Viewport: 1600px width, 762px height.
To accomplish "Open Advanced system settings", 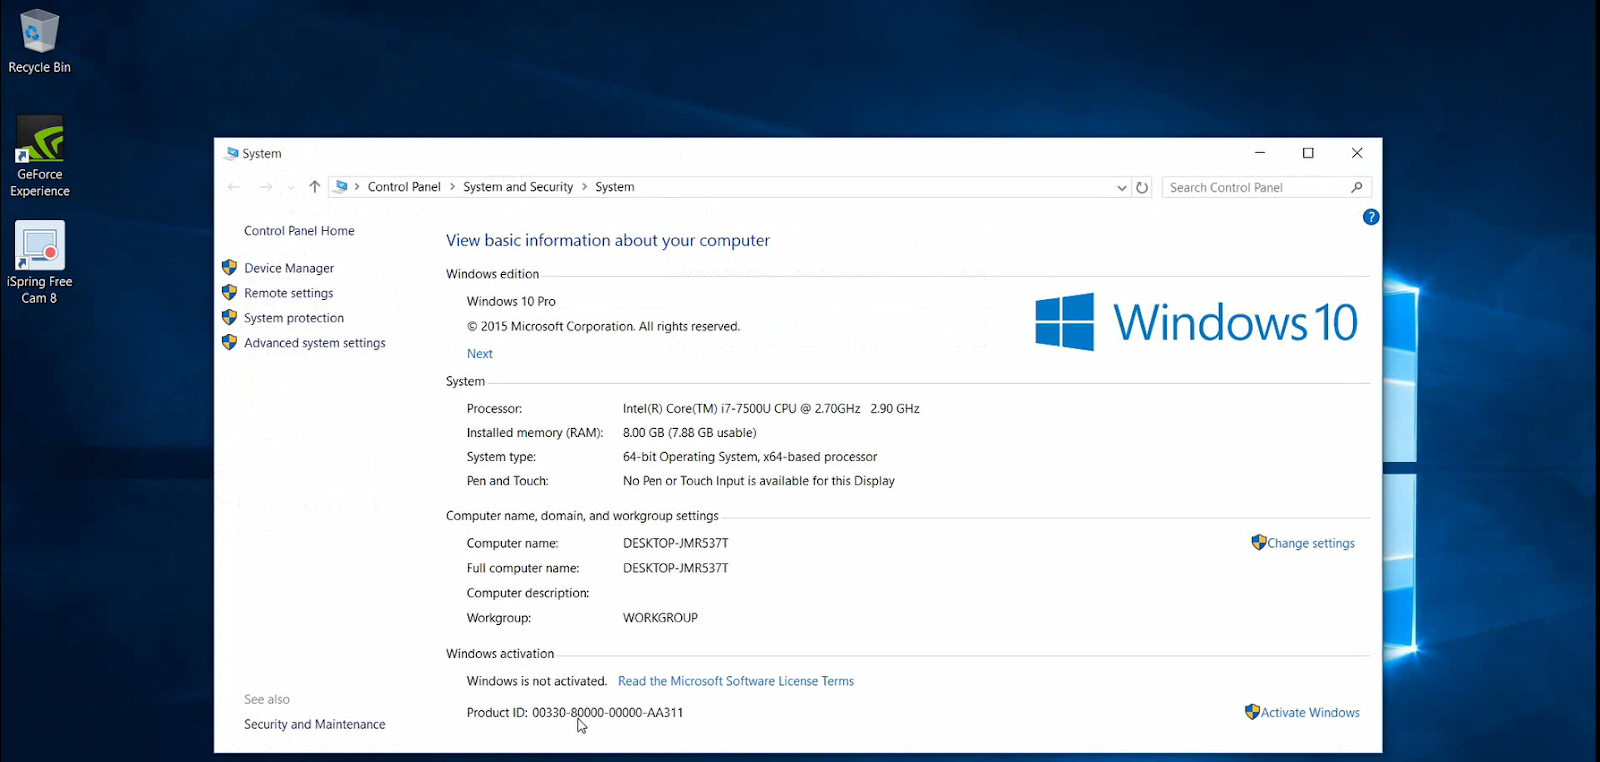I will (315, 343).
